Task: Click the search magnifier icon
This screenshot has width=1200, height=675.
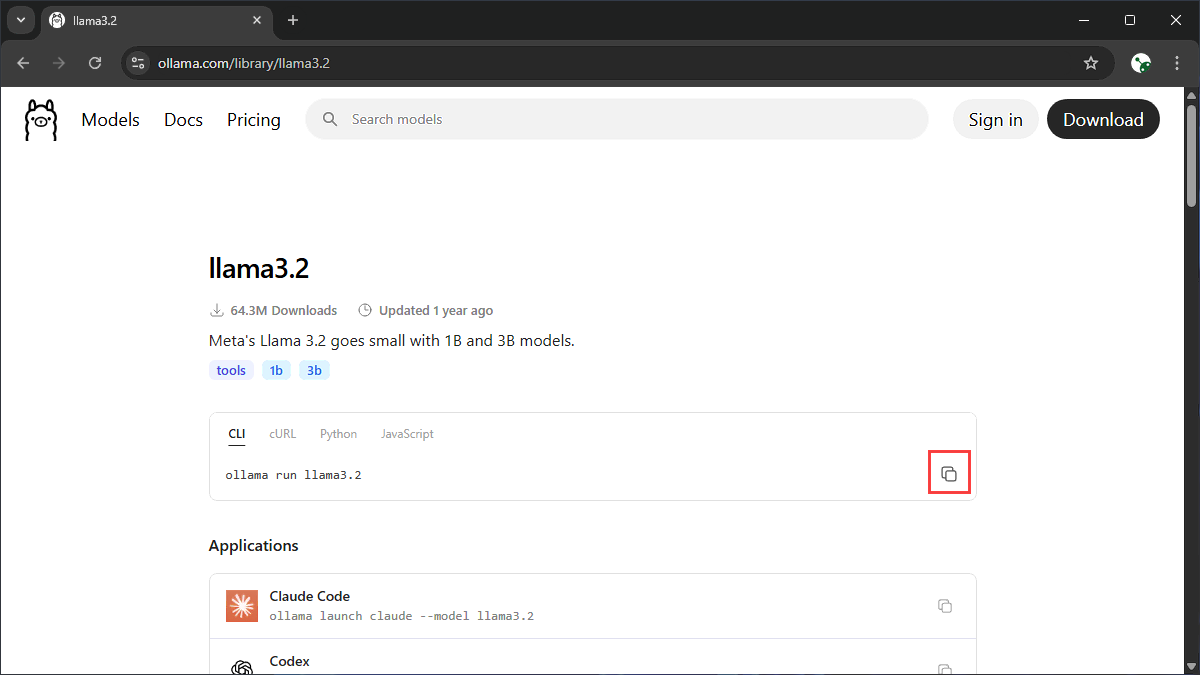Action: click(330, 119)
